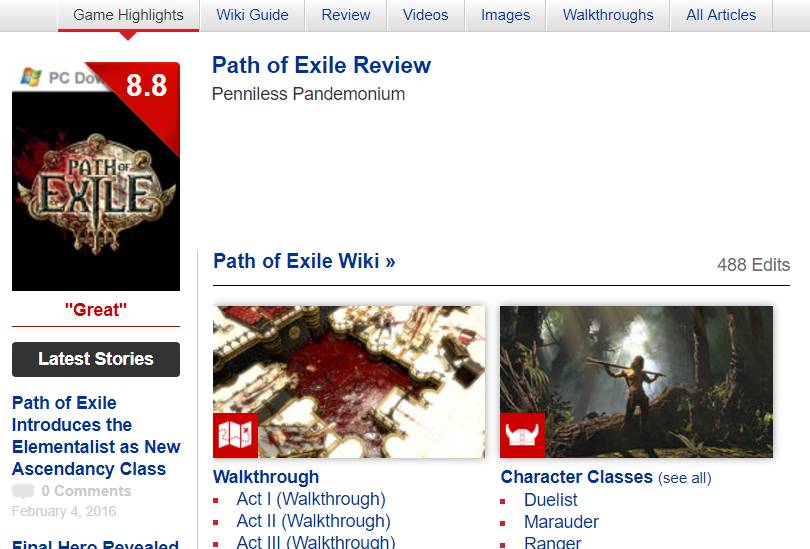Click the red map icon on Walkthrough image
The height and width of the screenshot is (549, 810).
(236, 435)
